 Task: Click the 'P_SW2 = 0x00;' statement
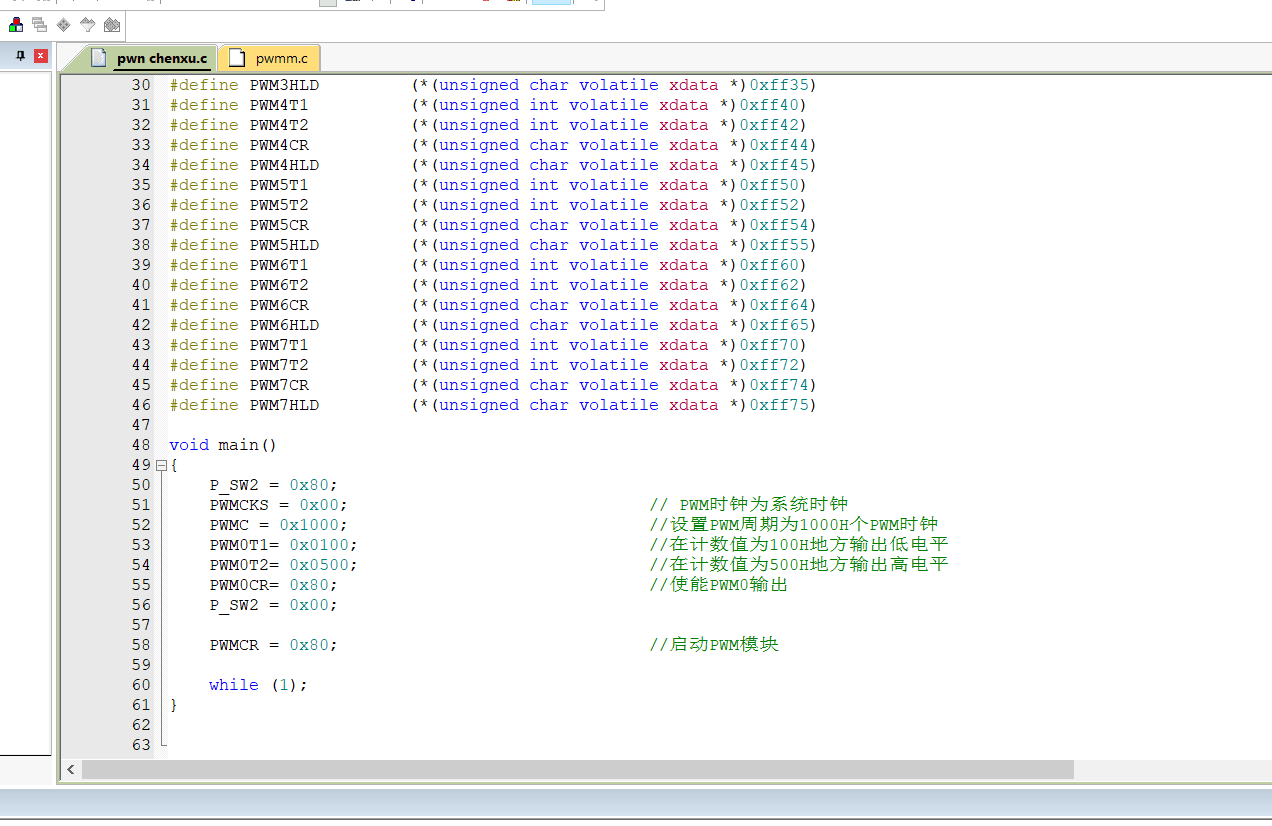pyautogui.click(x=273, y=605)
